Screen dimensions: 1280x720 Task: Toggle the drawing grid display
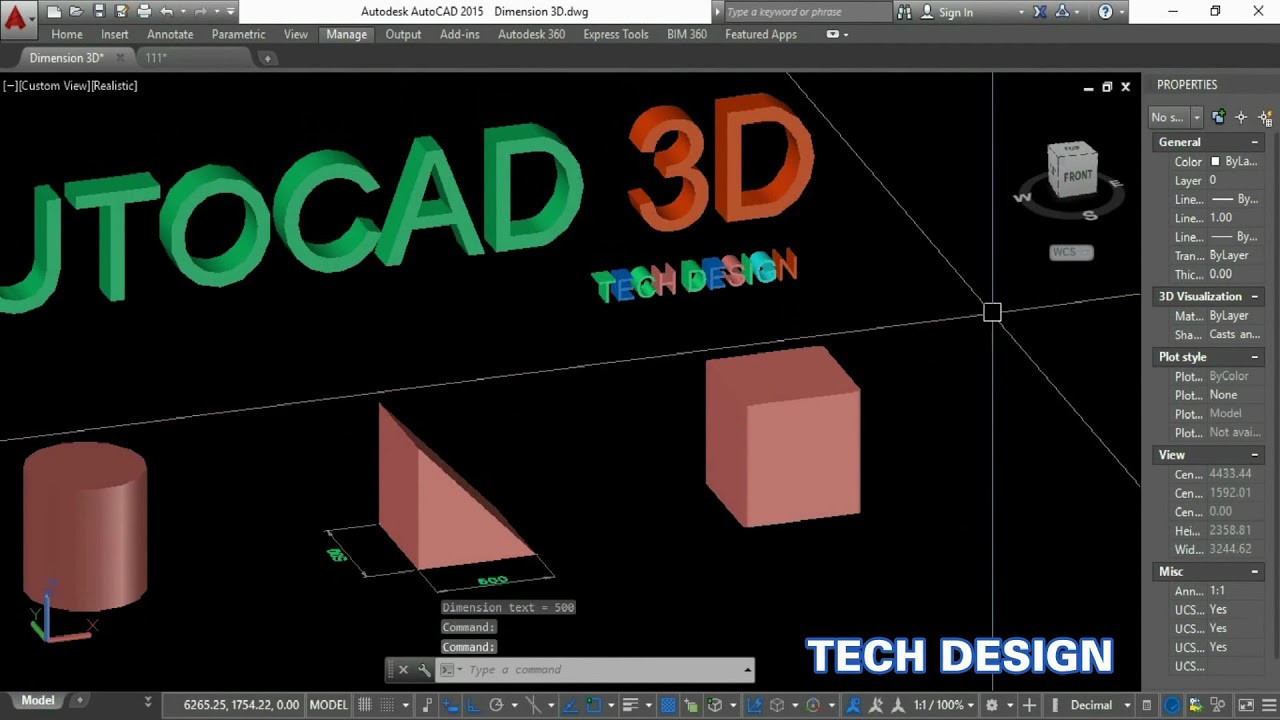click(x=364, y=705)
